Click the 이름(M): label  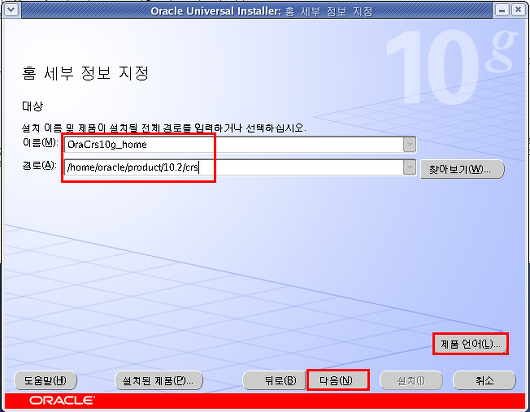point(40,143)
